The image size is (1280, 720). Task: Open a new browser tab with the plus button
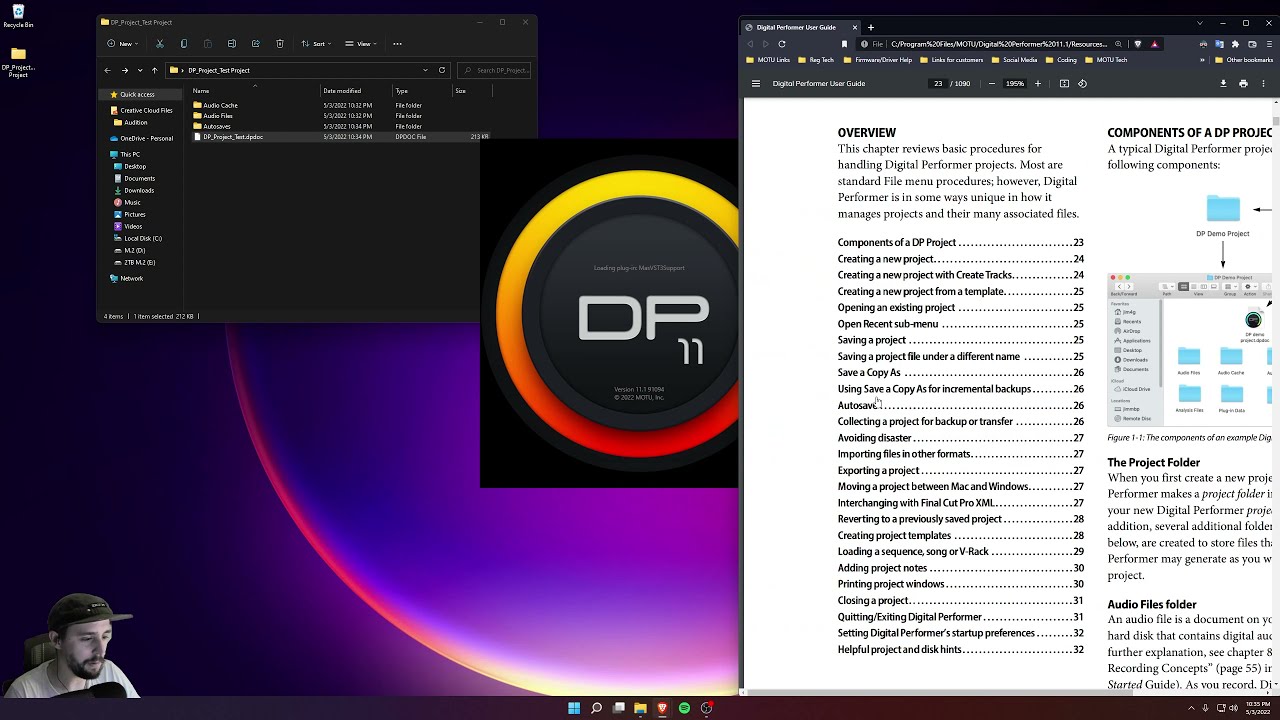pyautogui.click(x=870, y=27)
